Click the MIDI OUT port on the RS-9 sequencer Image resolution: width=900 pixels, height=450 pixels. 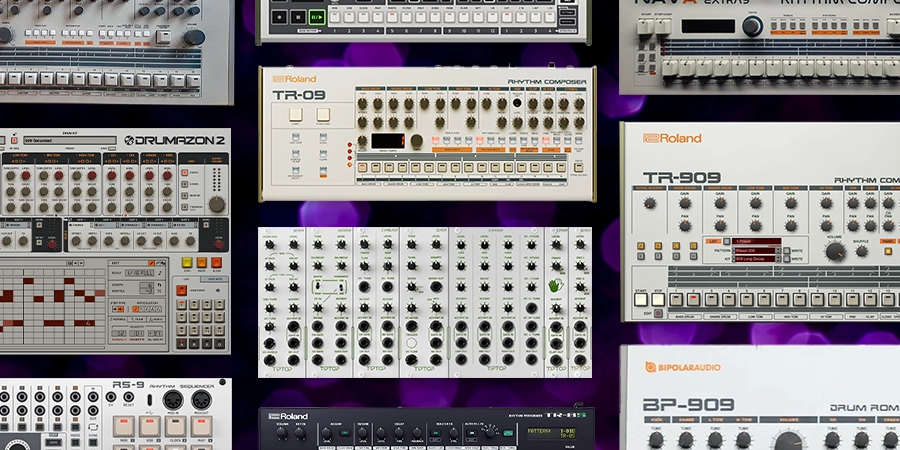coord(201,399)
